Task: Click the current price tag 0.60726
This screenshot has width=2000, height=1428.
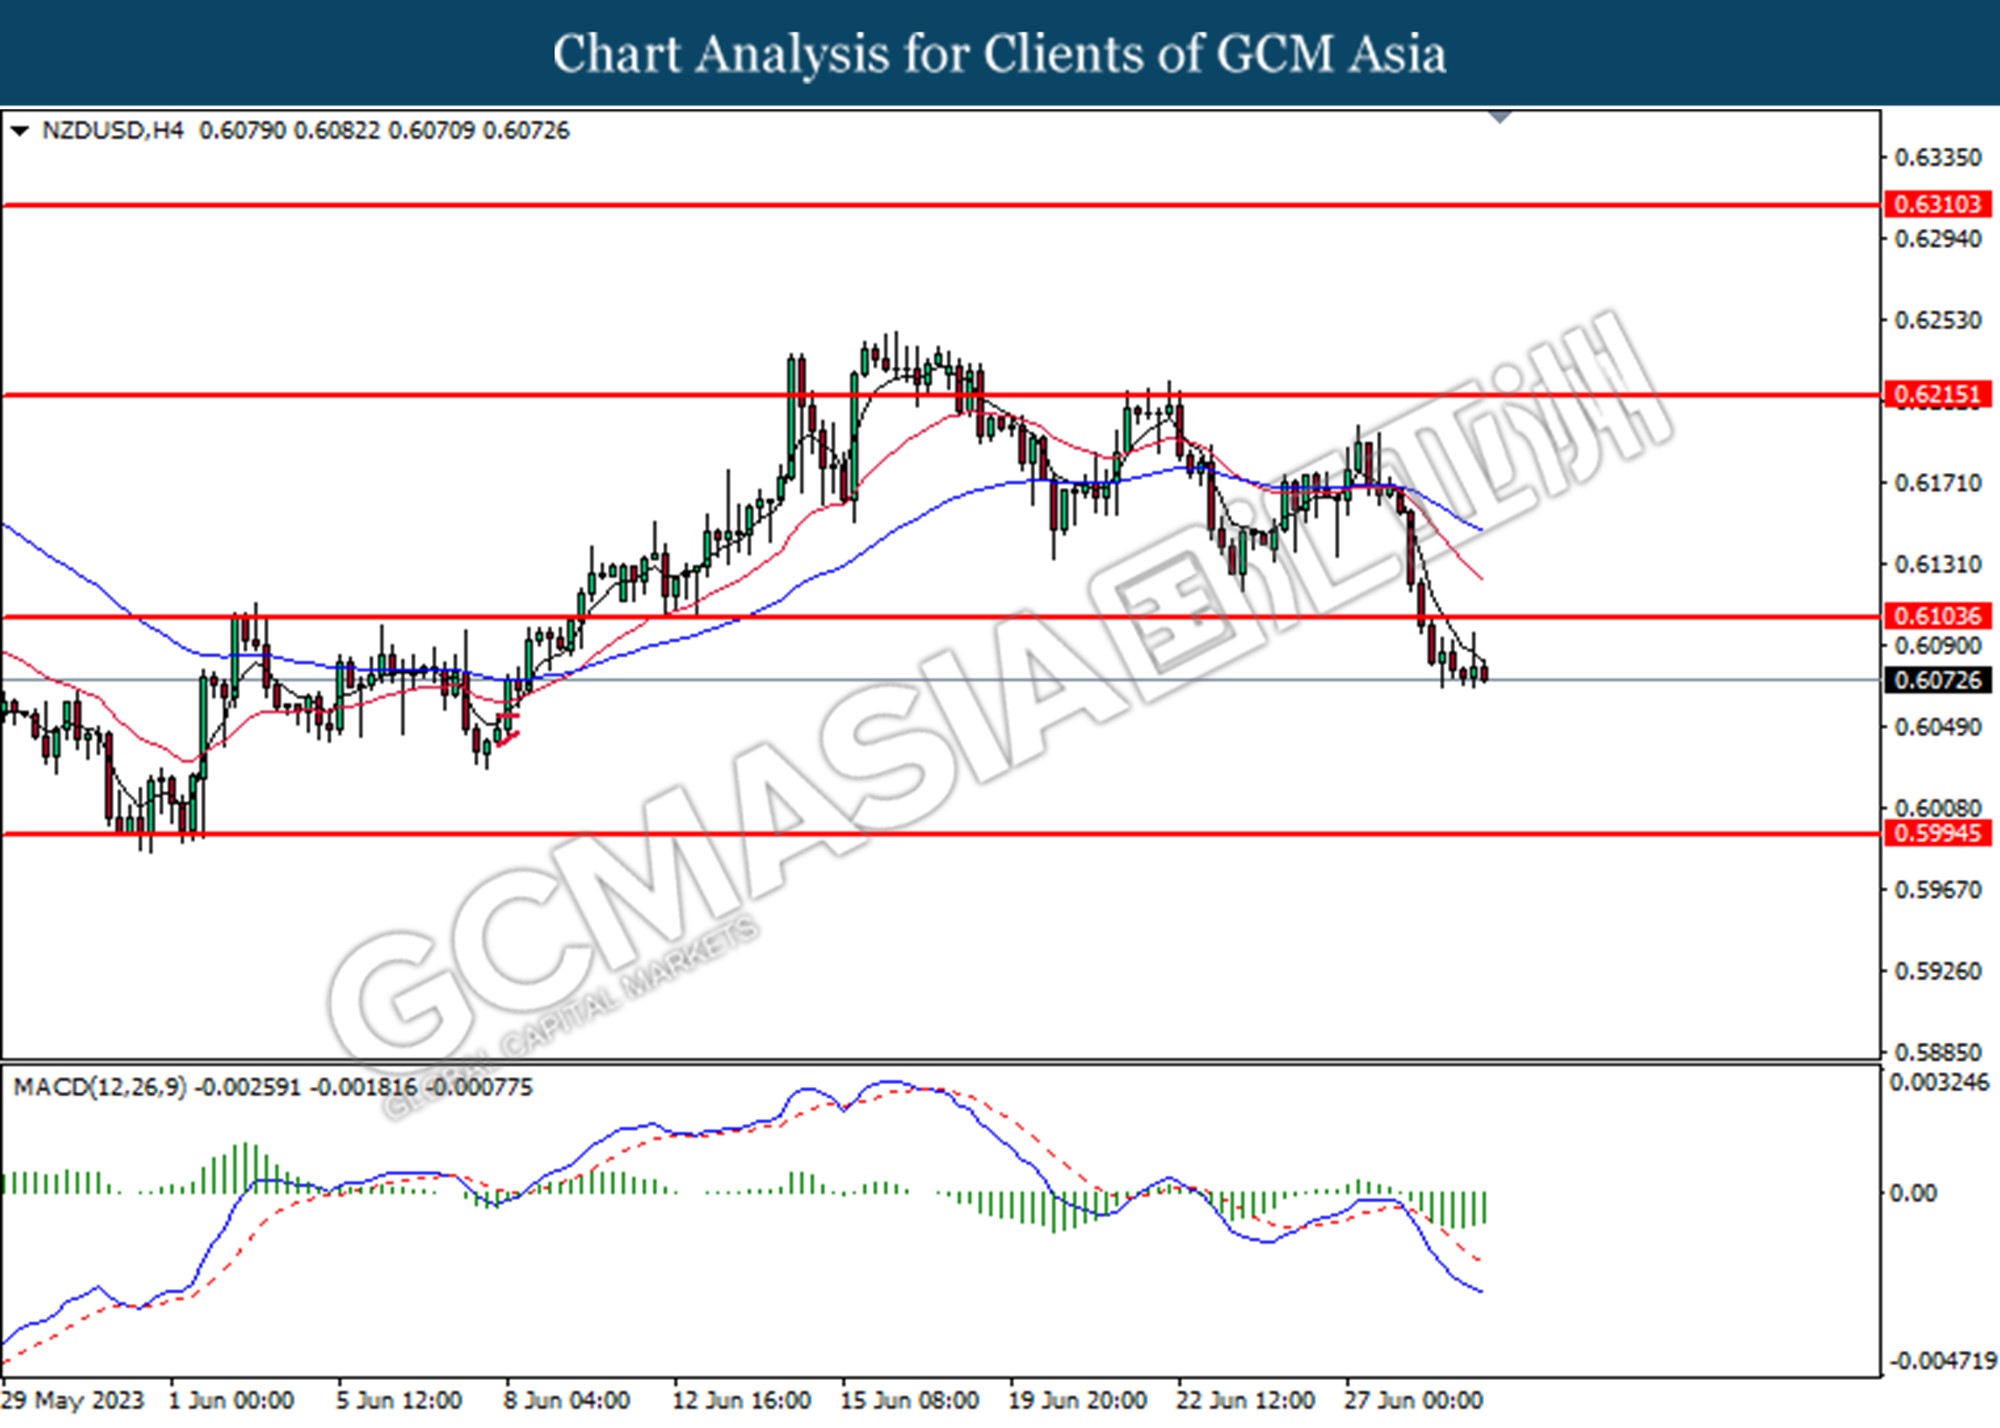Action: click(1937, 680)
